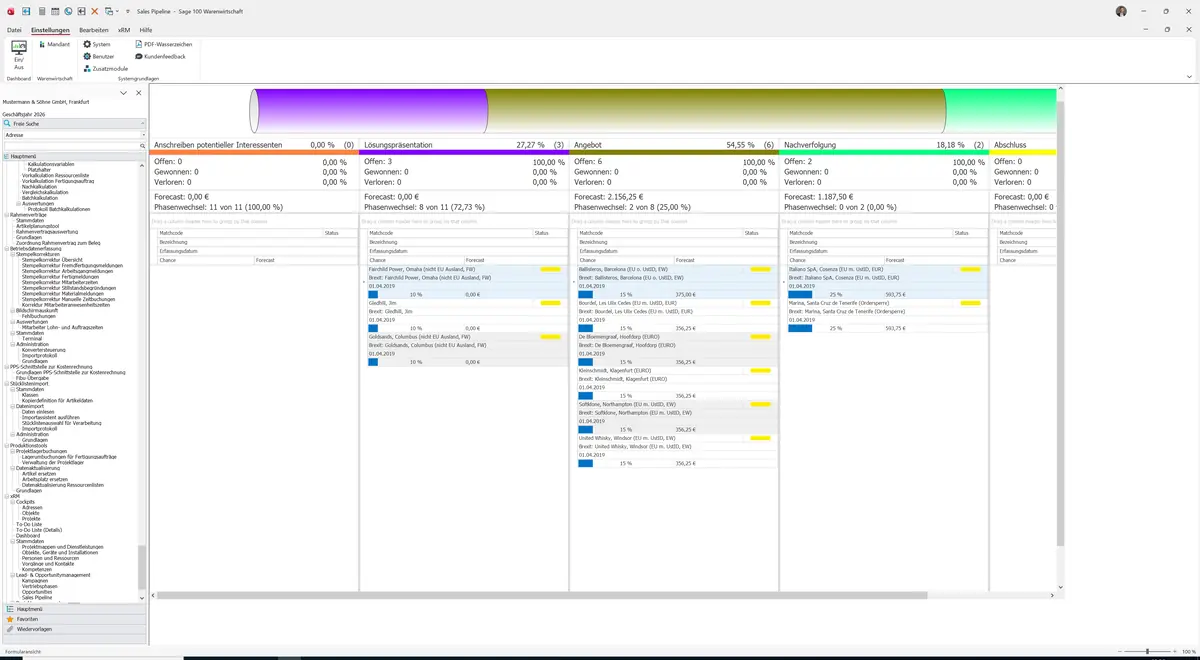Select Importassistent ausführen tree entry
Screen dimensions: 1200x660
50,416
